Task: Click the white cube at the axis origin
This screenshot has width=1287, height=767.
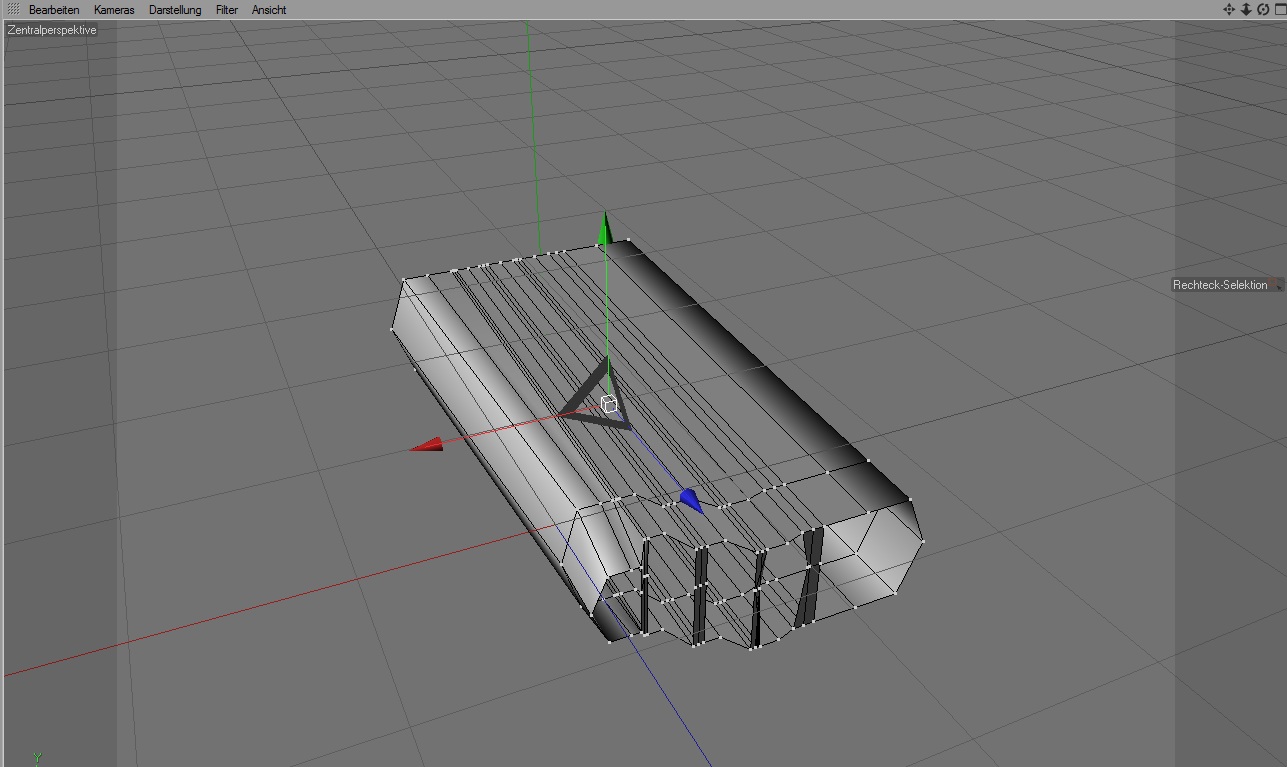Action: click(x=609, y=403)
